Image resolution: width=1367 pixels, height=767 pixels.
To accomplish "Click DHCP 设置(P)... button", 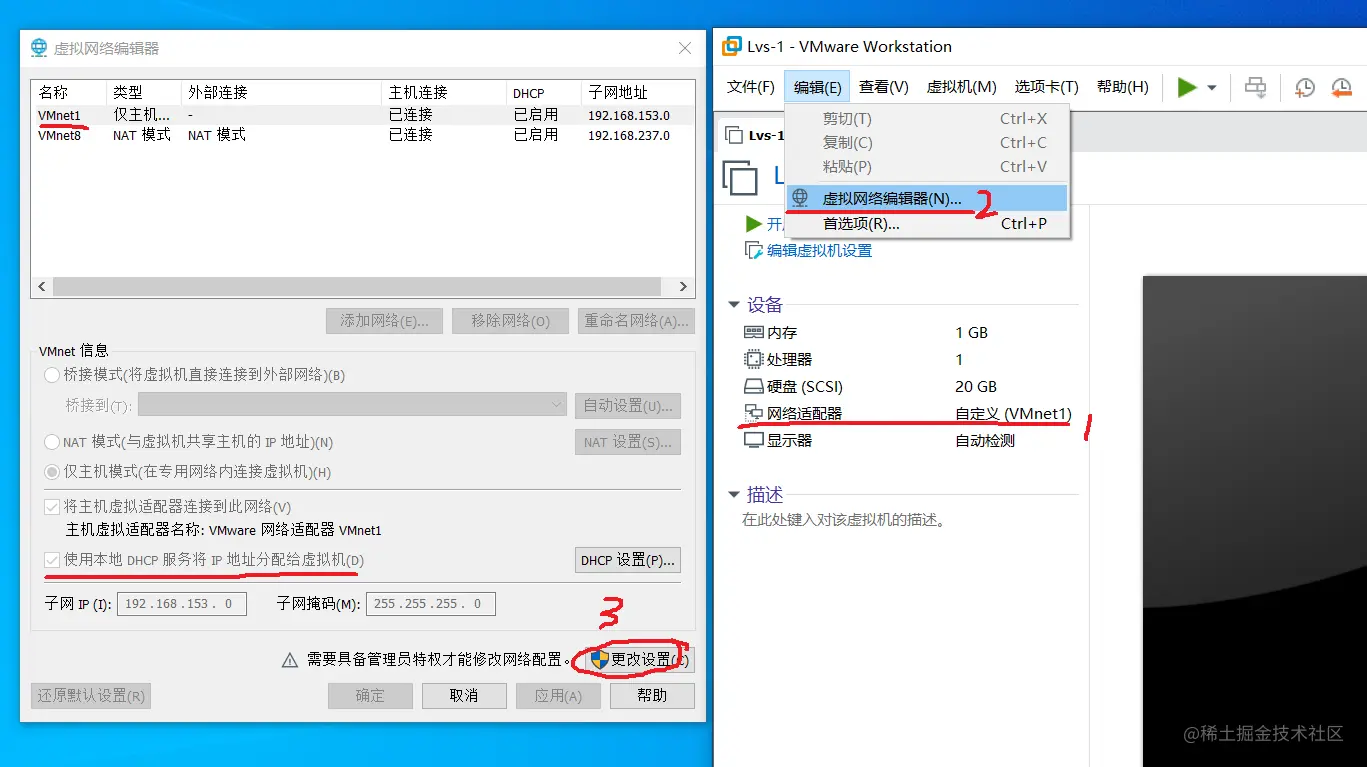I will pos(628,560).
